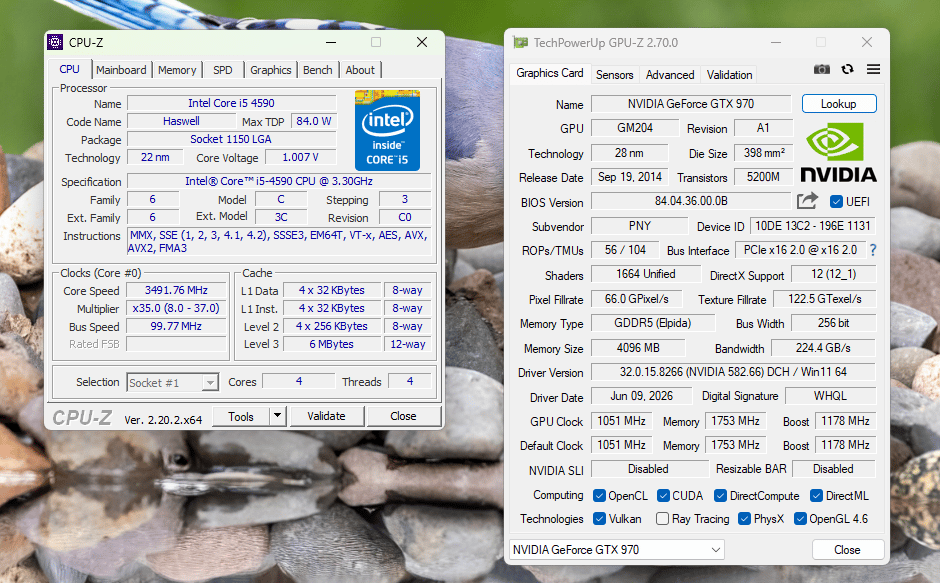The height and width of the screenshot is (583, 940).
Task: Toggle the Vulkan checkbox
Action: [x=599, y=518]
